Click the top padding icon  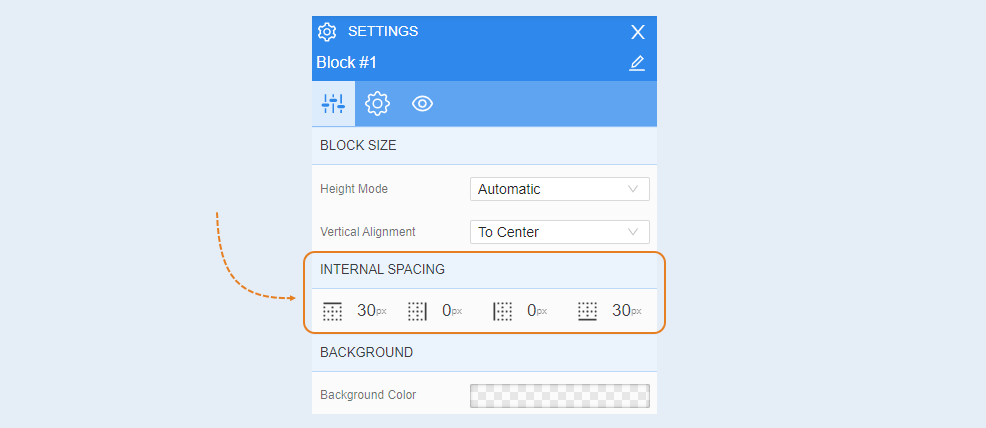(332, 311)
